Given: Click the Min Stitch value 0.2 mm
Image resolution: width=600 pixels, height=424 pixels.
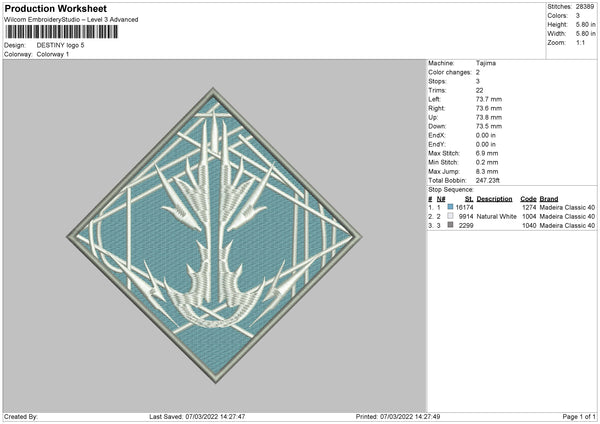Looking at the screenshot, I should (x=487, y=163).
